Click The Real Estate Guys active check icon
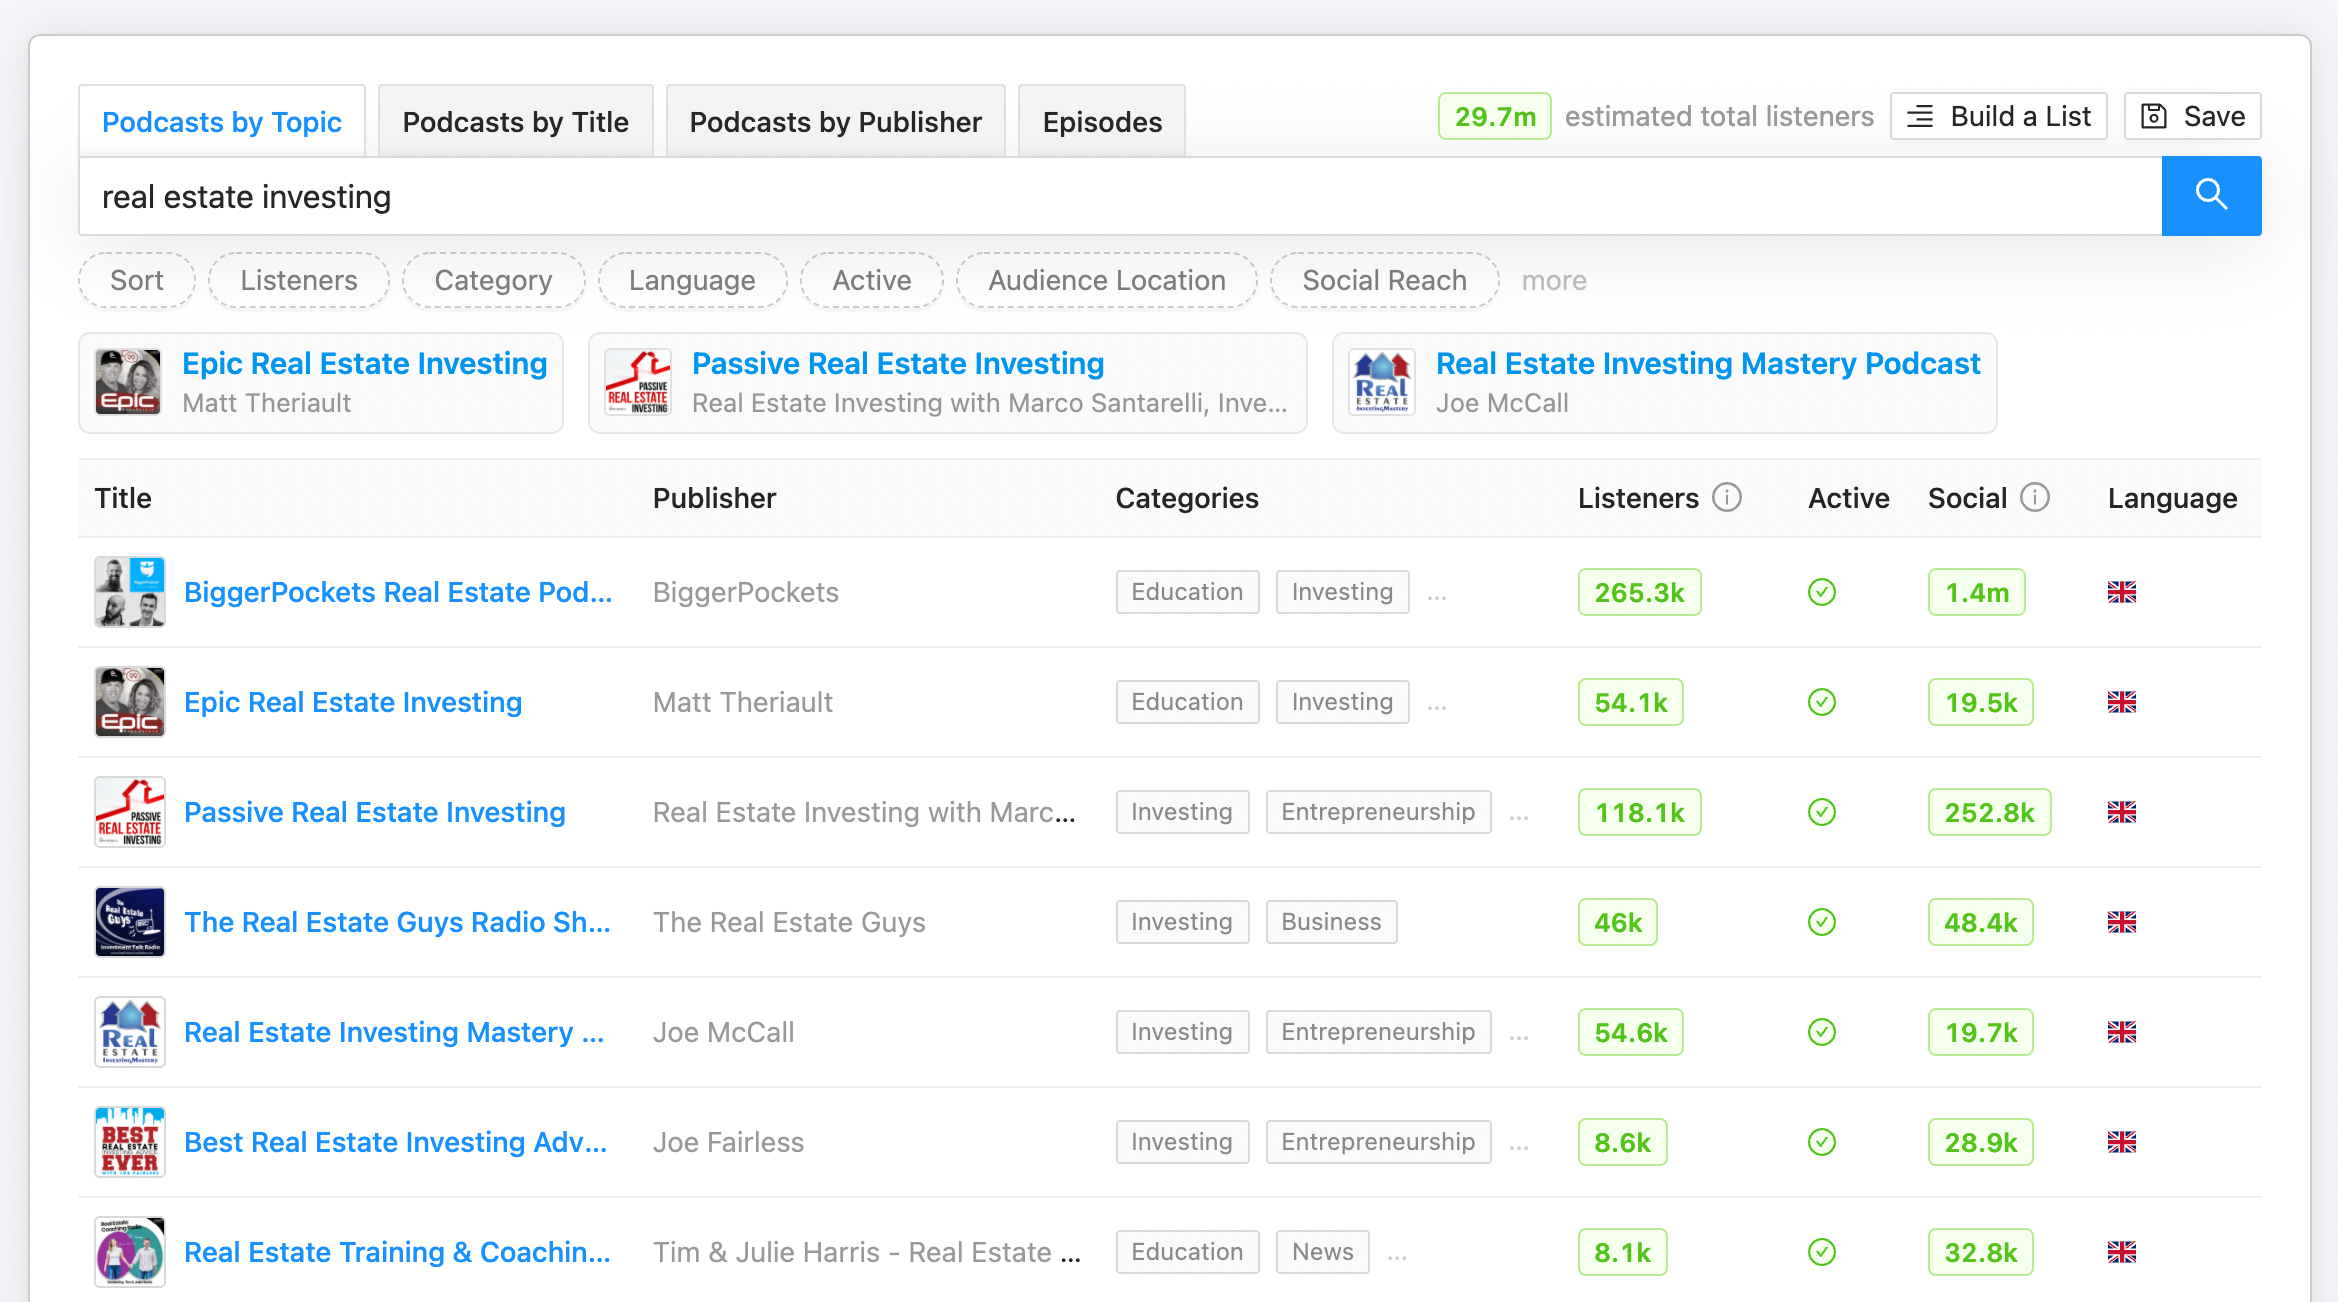This screenshot has width=2338, height=1302. click(x=1822, y=922)
